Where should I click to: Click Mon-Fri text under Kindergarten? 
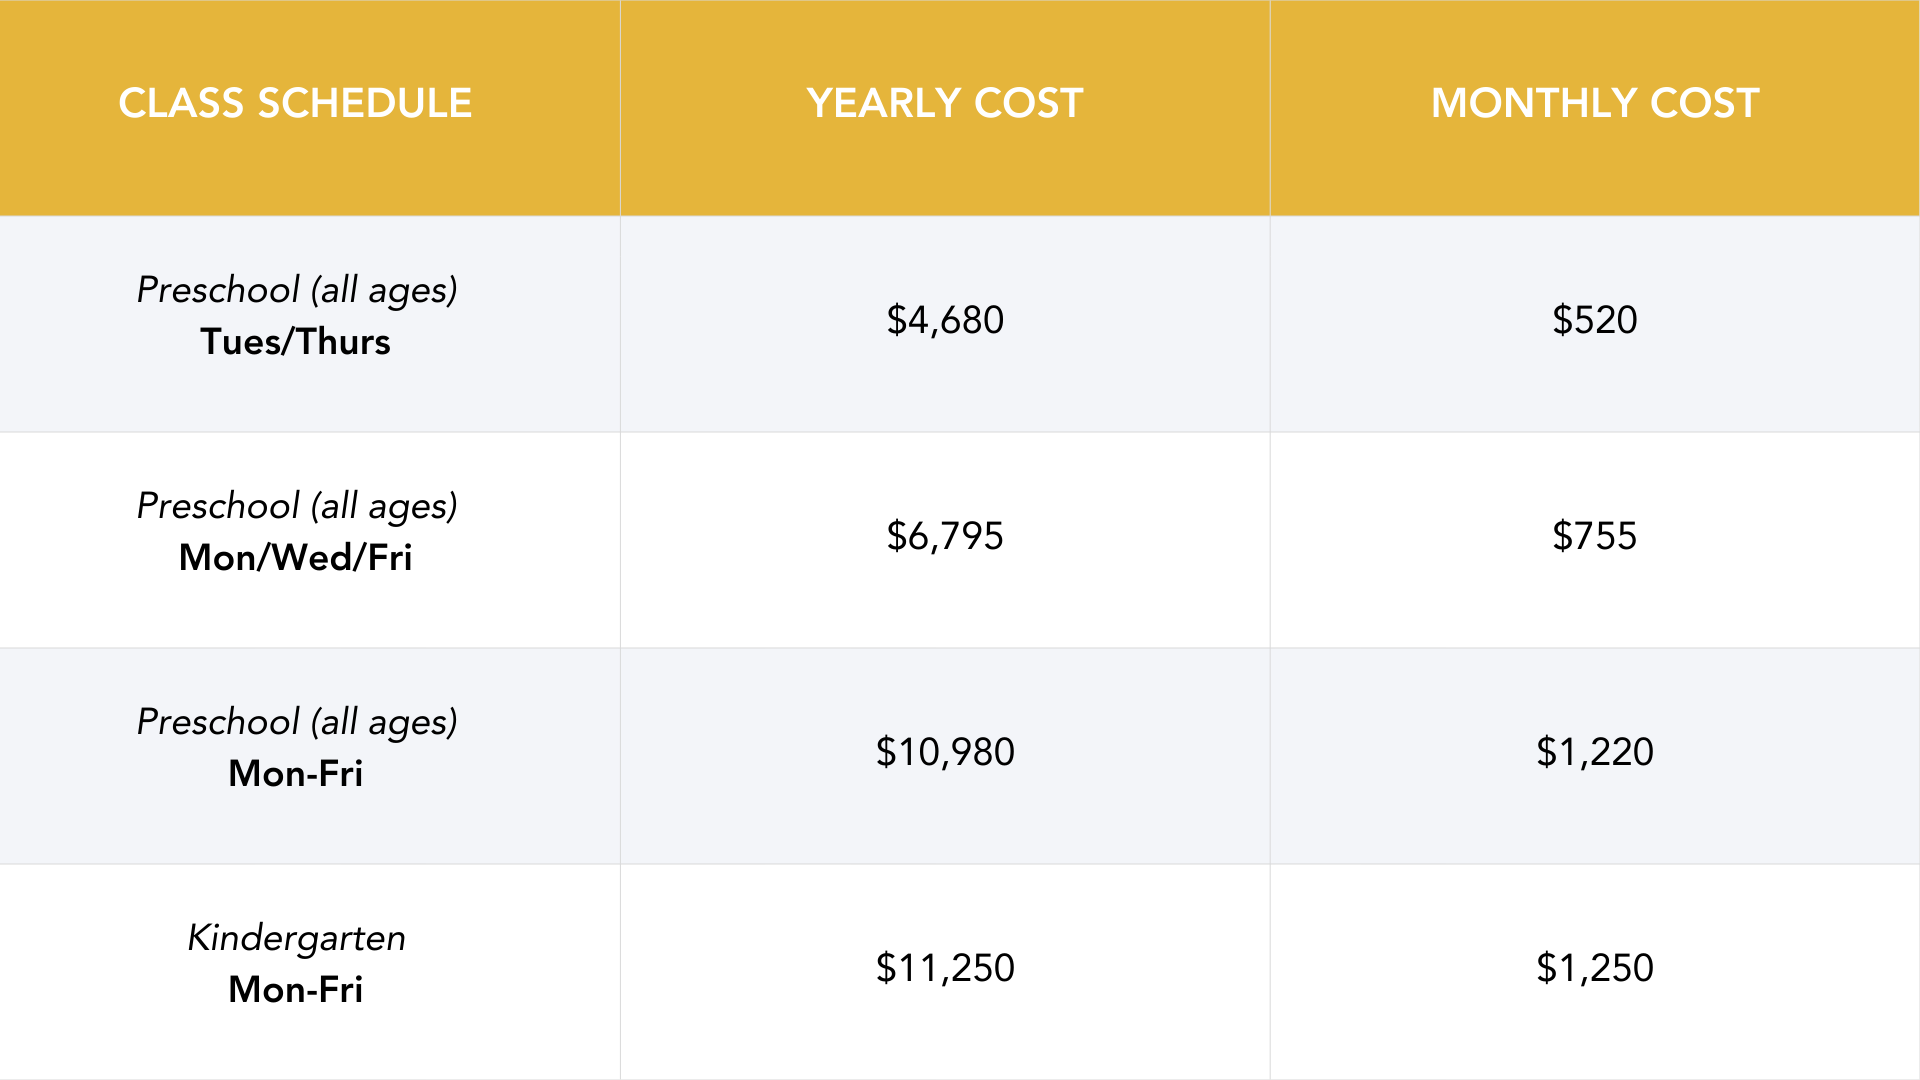(295, 990)
